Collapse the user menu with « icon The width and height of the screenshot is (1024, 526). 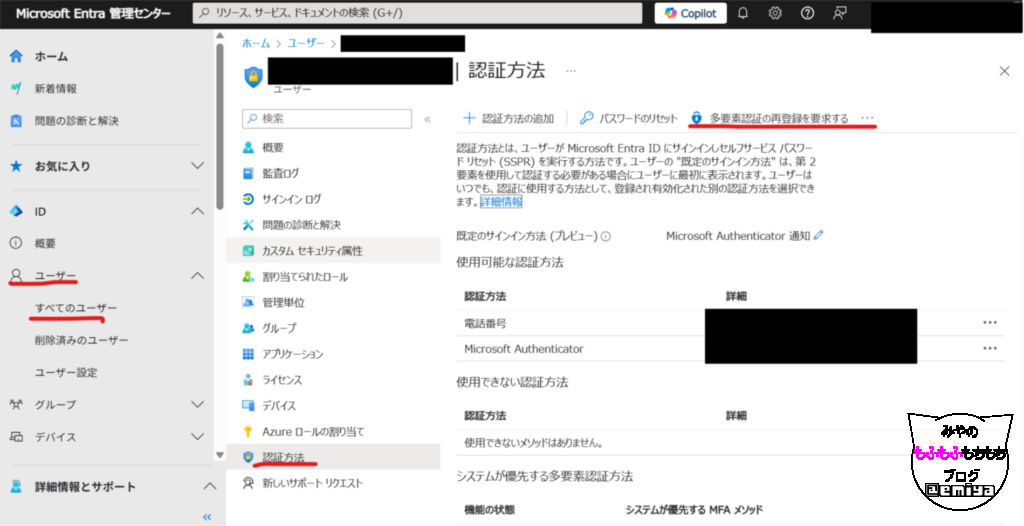428,120
